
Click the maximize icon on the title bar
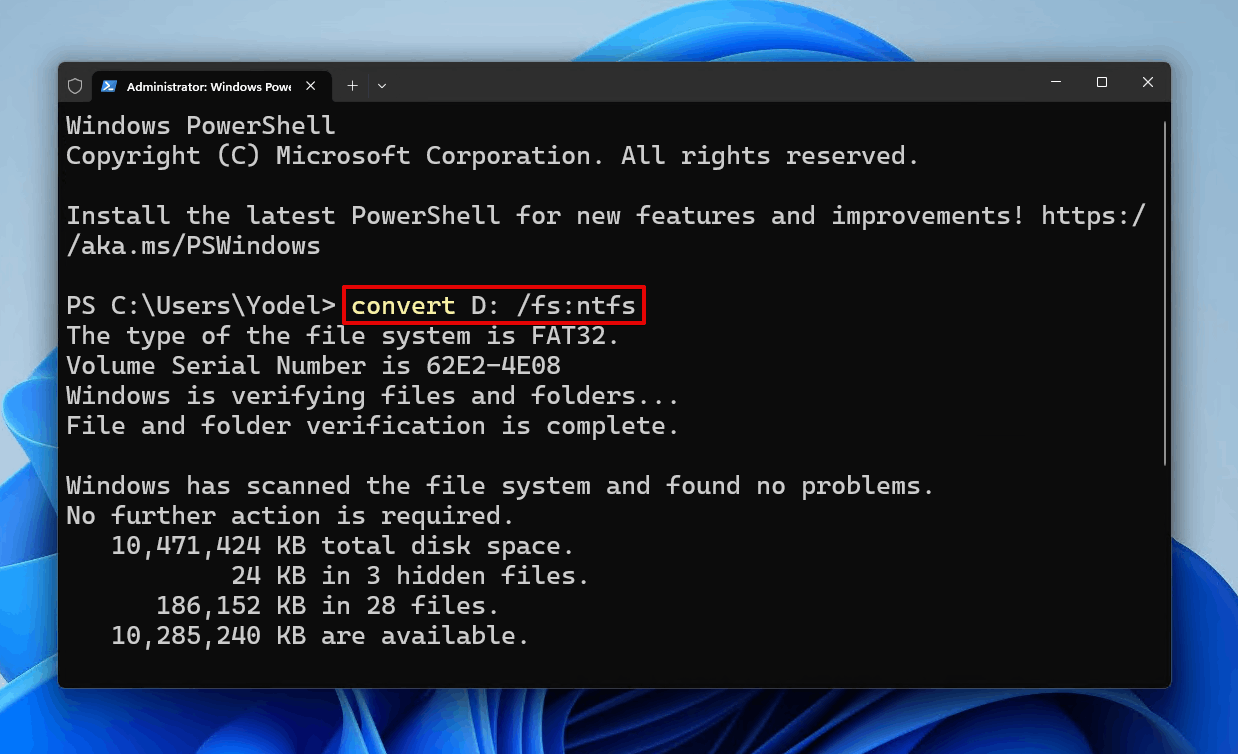[1102, 83]
